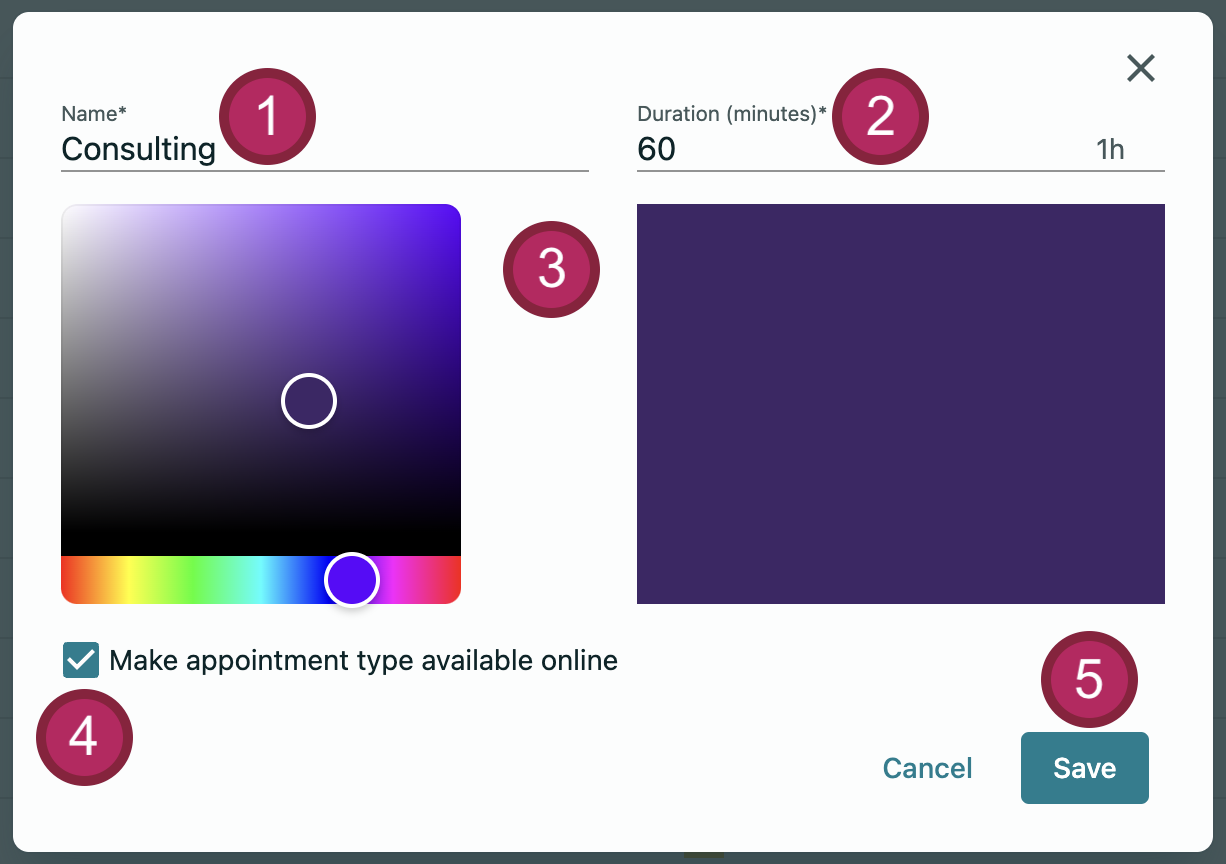
Task: Click numbered marker 4 below the checkbox
Action: coord(84,737)
